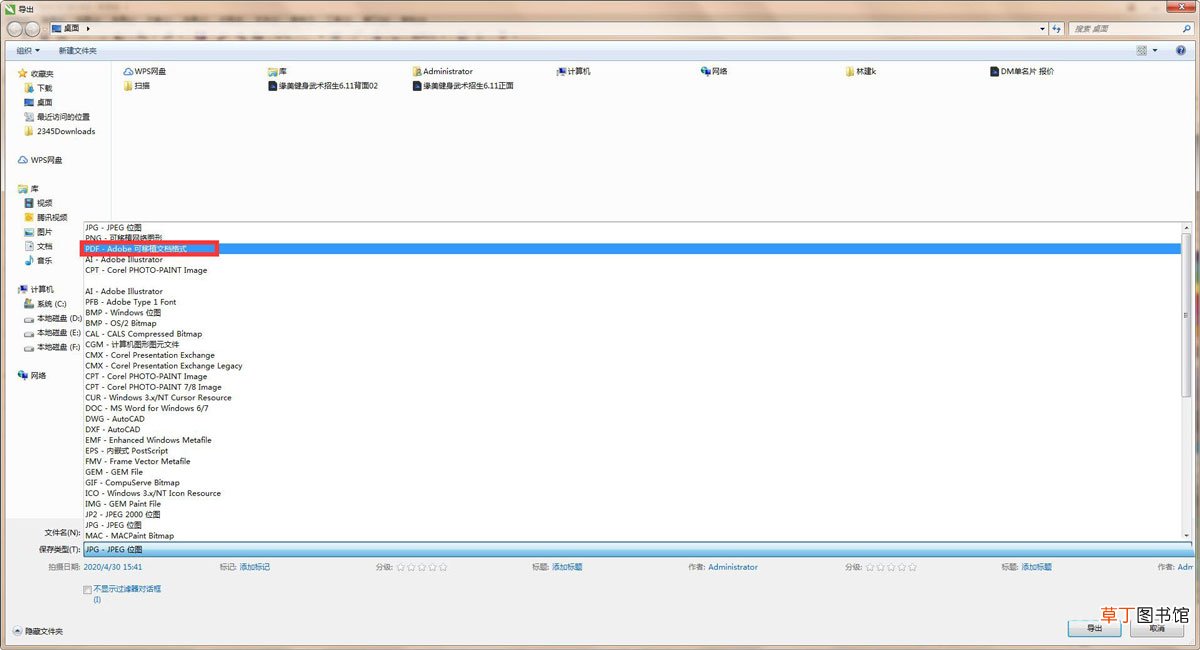Choose CUR - Windows 3.x/NT Cursor Resource
The image size is (1200, 650).
pos(631,398)
